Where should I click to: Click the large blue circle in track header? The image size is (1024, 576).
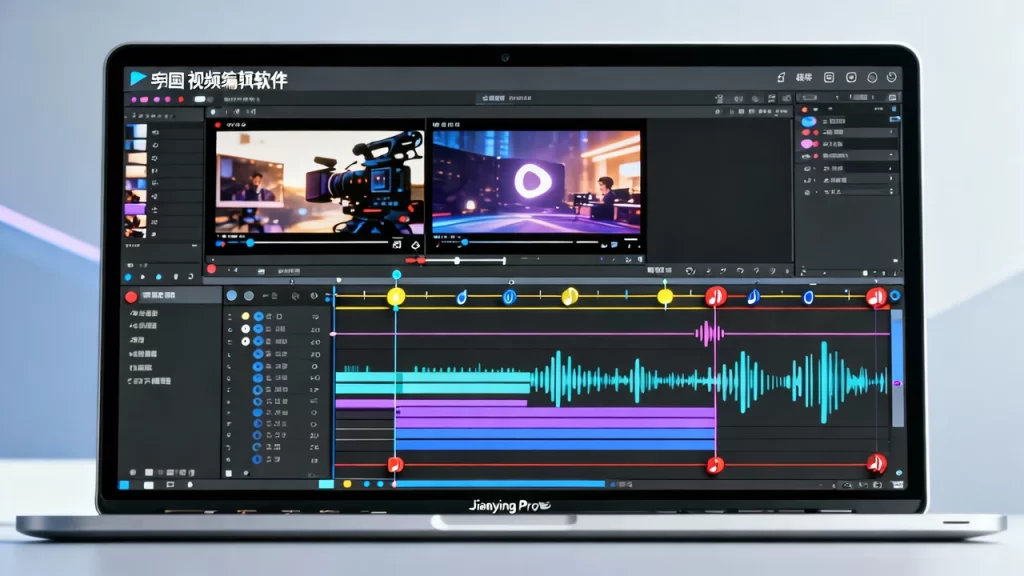232,296
